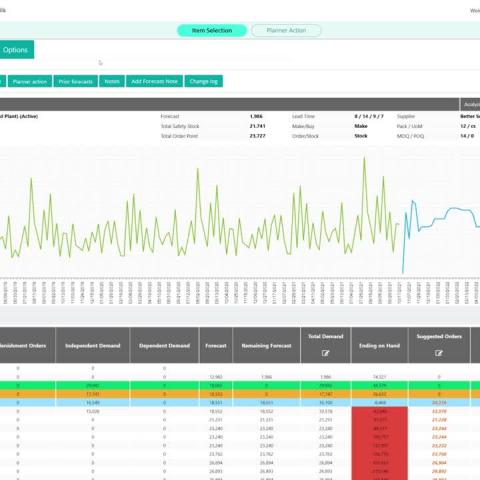Select the Dependent Demand column header
The height and width of the screenshot is (480, 480).
click(x=164, y=346)
